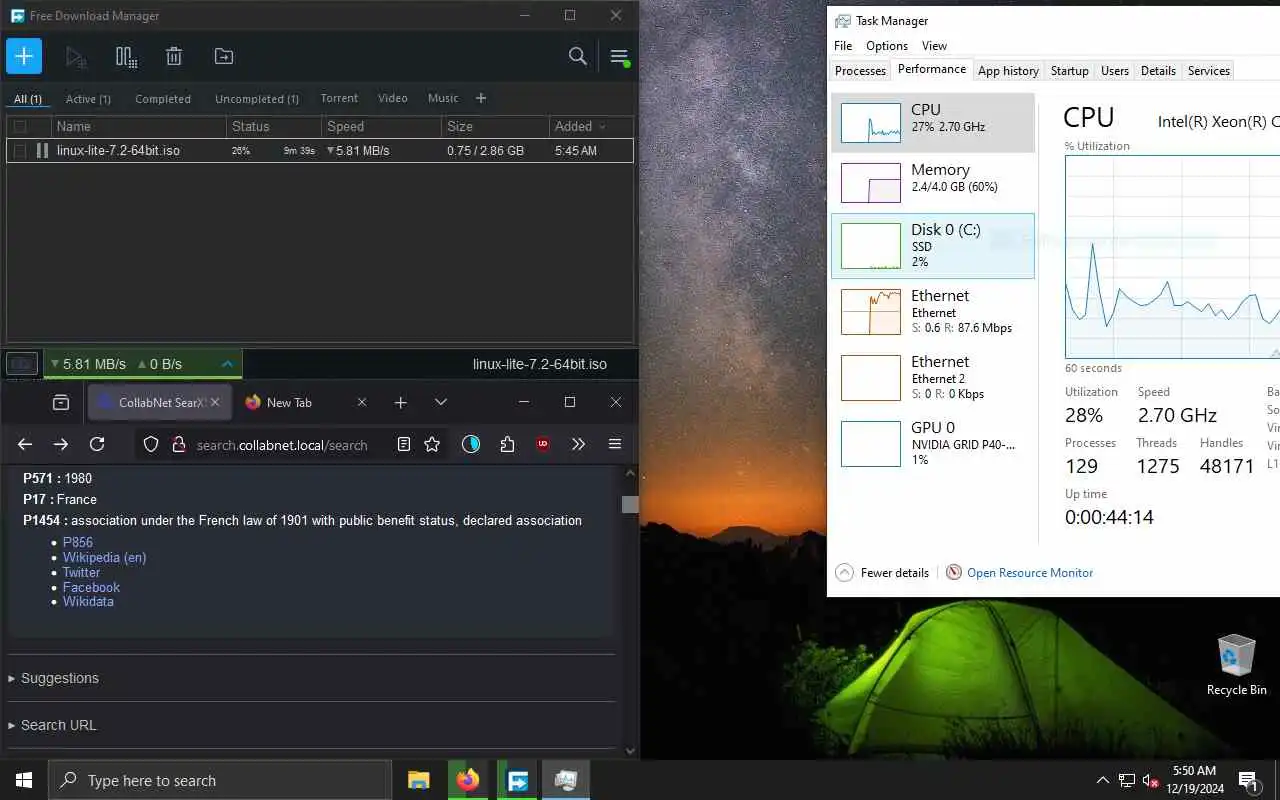Click the tracking protection shield icon

click(151, 444)
